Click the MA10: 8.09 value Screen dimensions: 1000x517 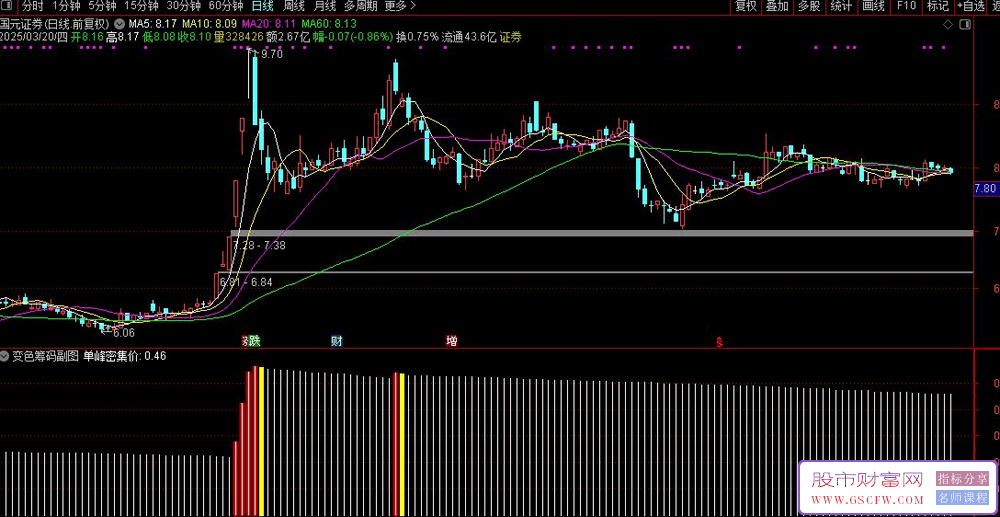point(208,23)
